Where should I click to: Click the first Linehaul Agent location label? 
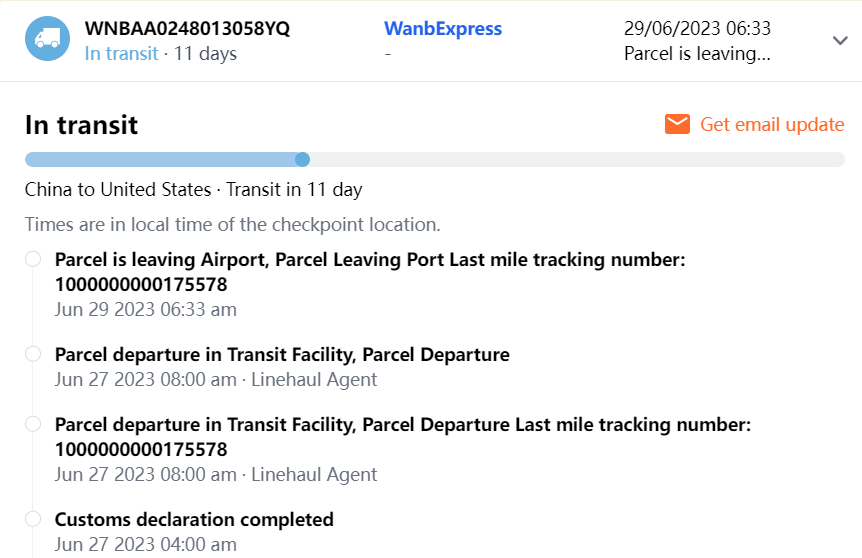click(x=314, y=379)
